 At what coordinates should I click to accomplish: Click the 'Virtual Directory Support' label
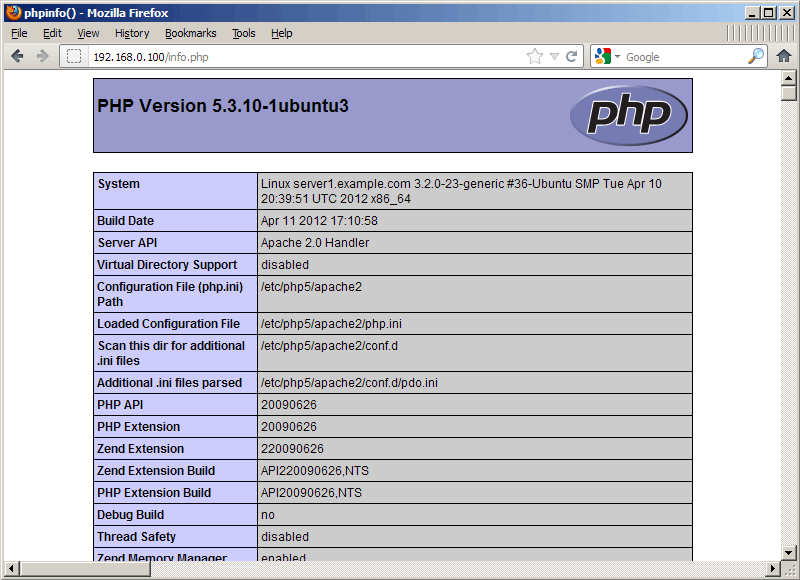167,265
